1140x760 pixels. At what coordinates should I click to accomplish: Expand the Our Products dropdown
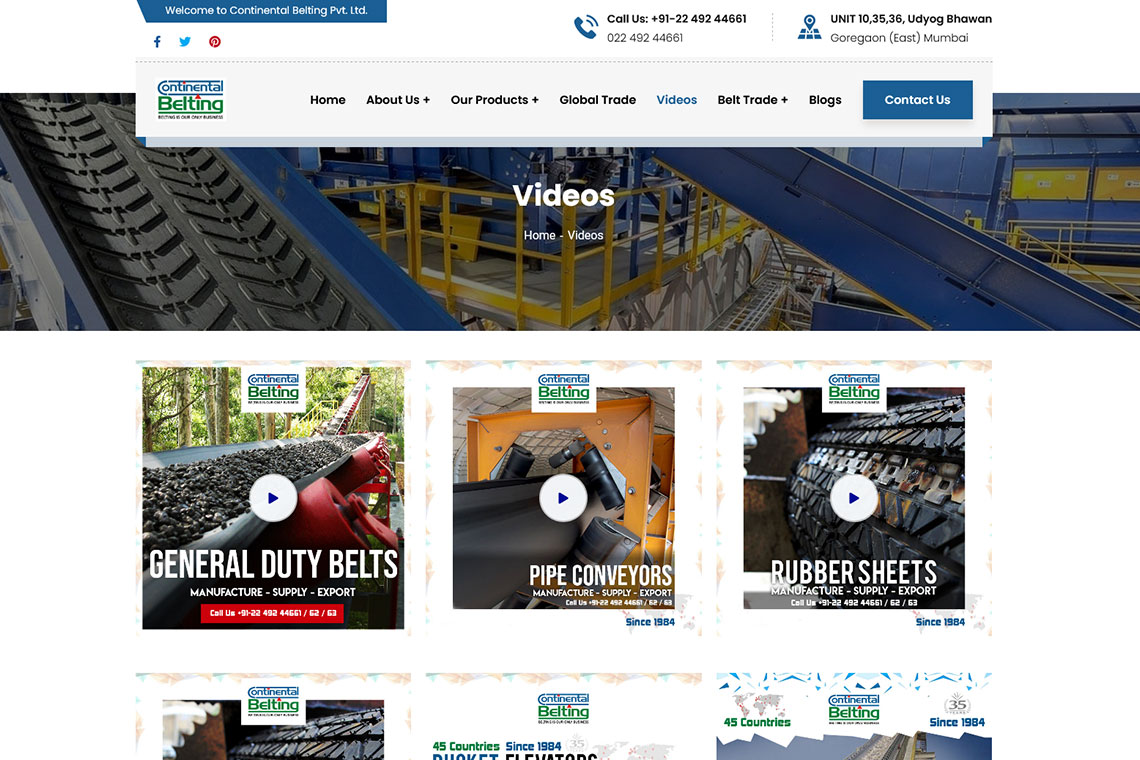click(494, 99)
